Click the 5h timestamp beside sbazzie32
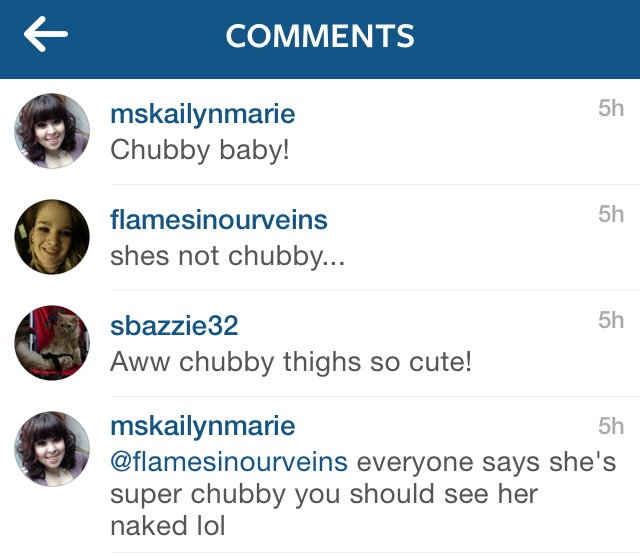Screen dimensions: 640x556 pyautogui.click(x=611, y=320)
